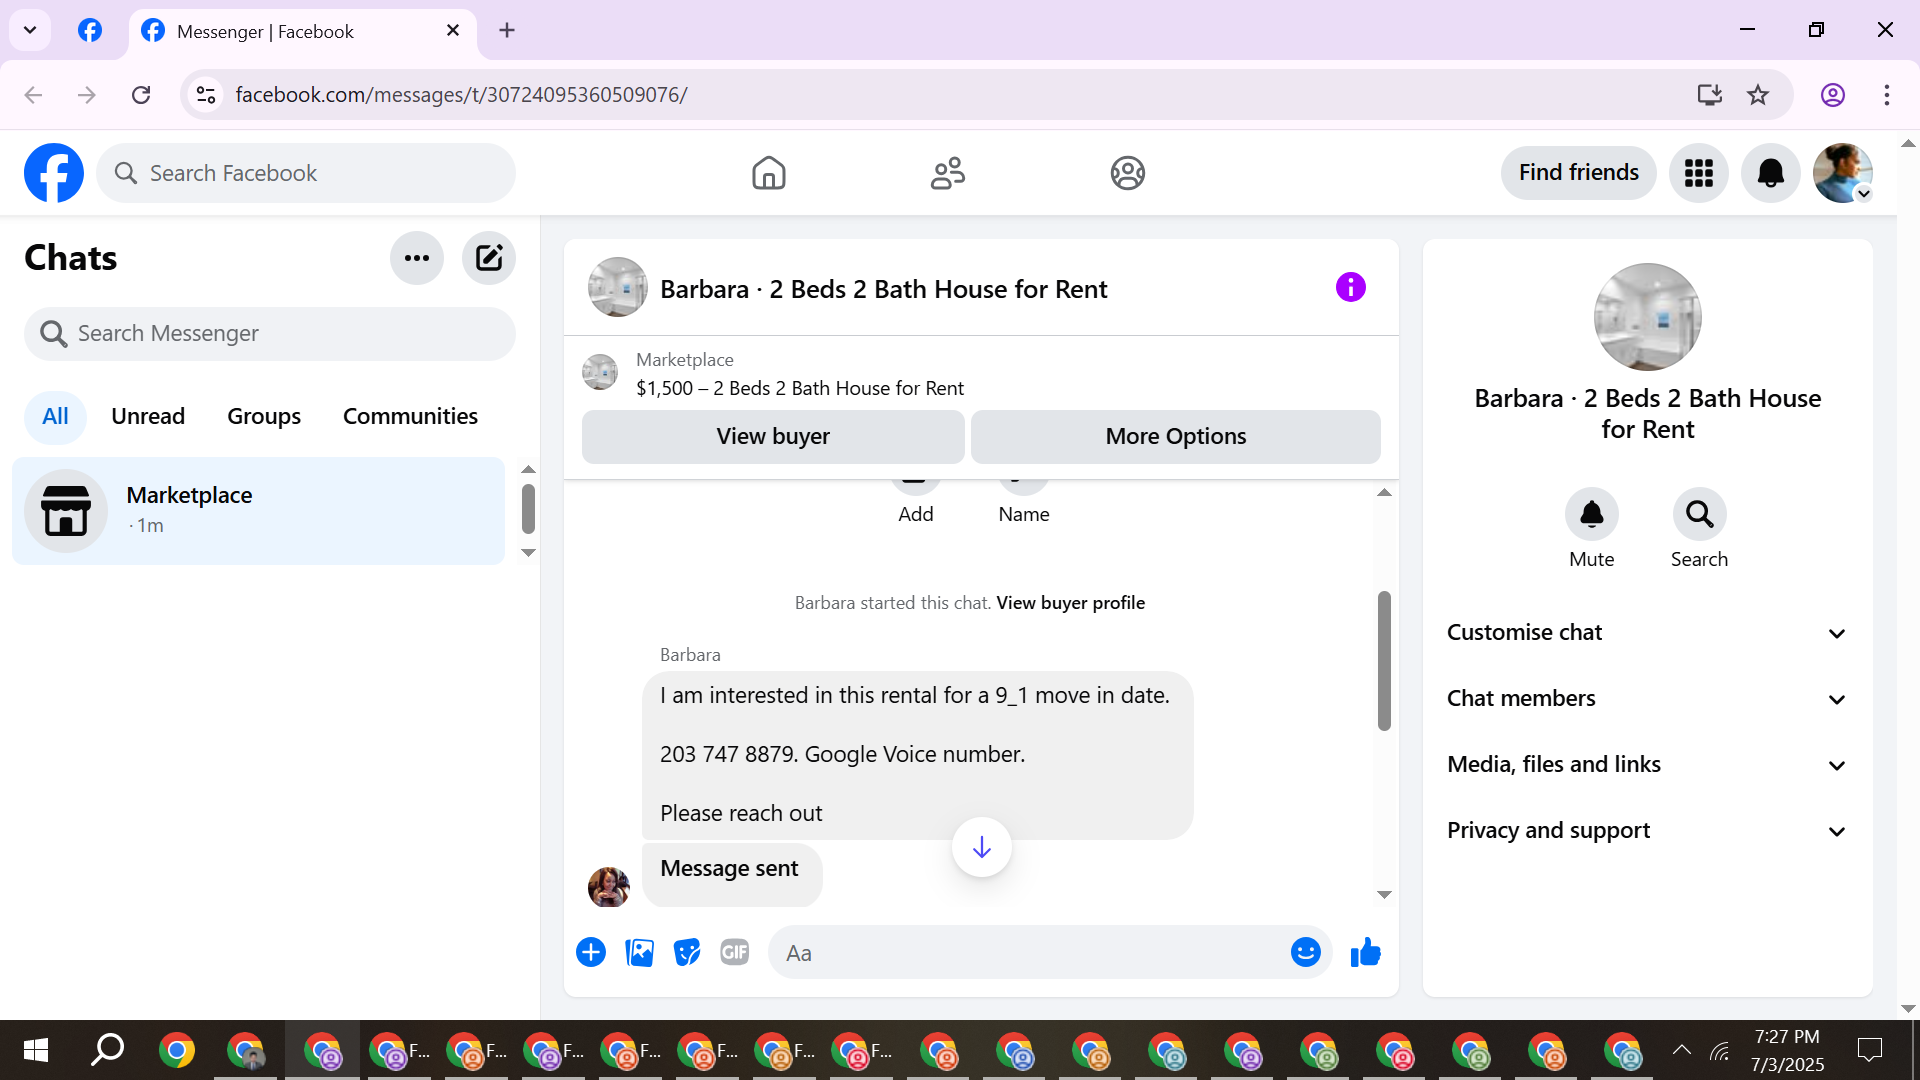Switch to the Unread chats tab
Screen dimensions: 1920x1080
click(x=148, y=416)
